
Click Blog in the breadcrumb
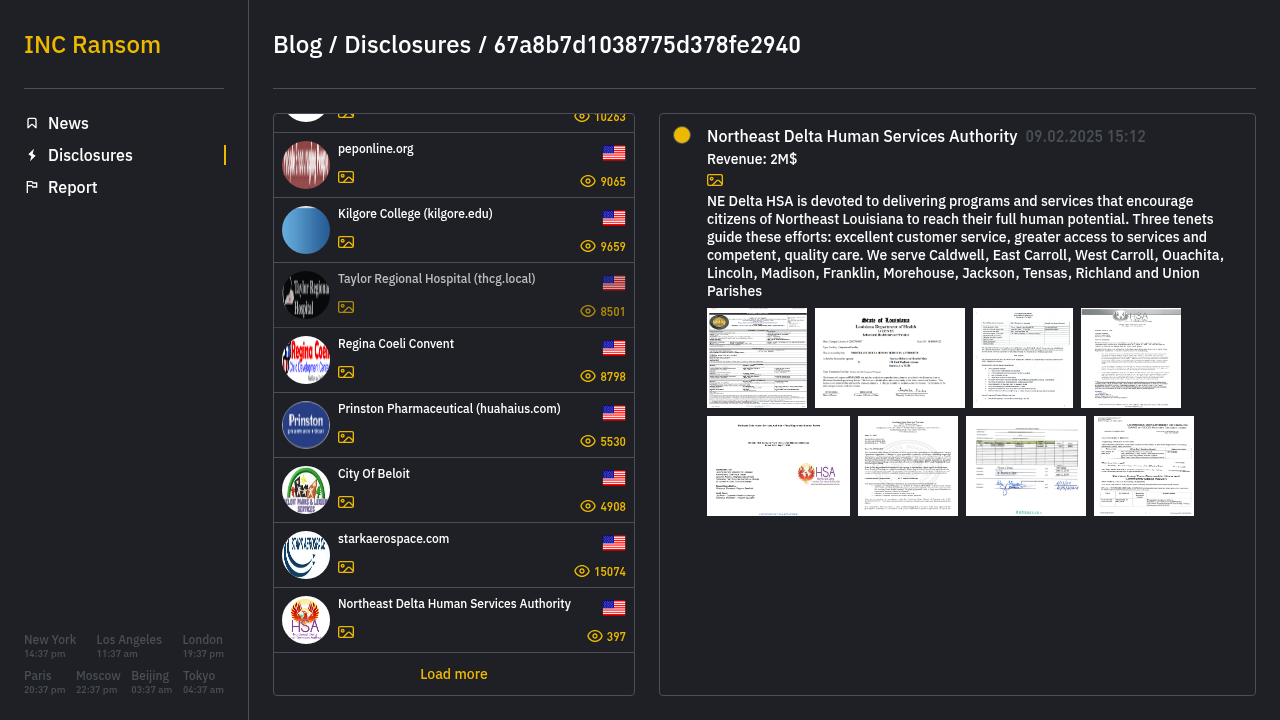298,45
